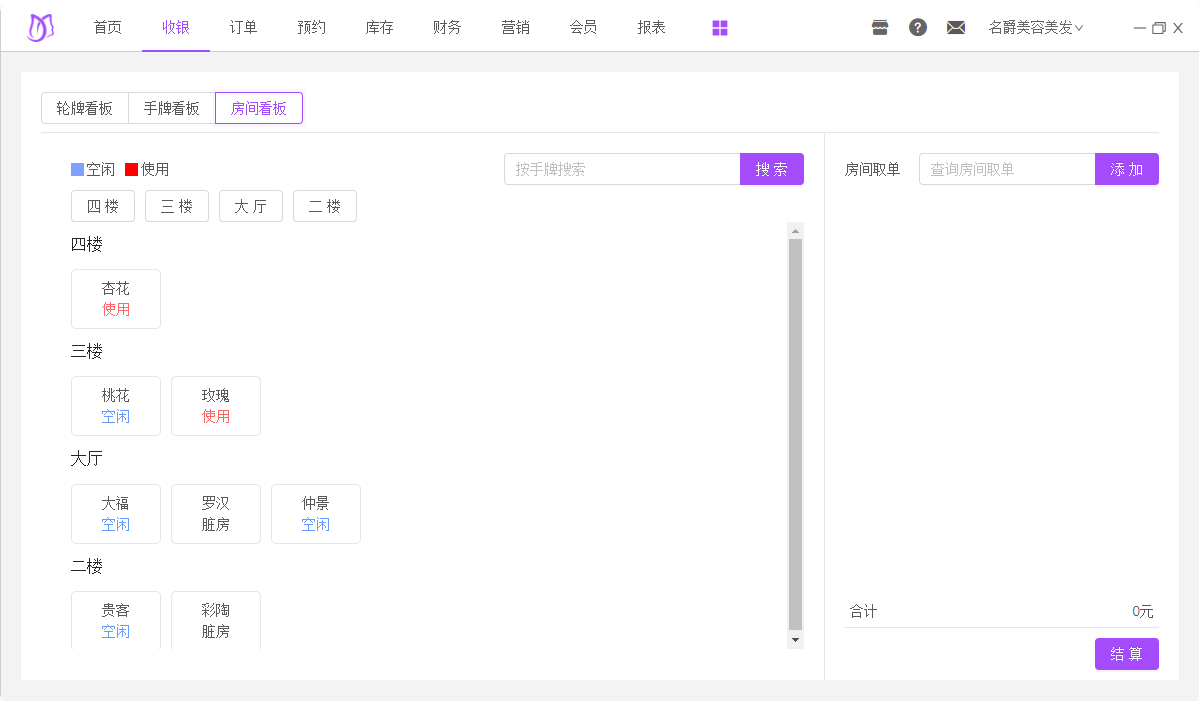Go to the 会员 menu
1199x701 pixels.
583,27
